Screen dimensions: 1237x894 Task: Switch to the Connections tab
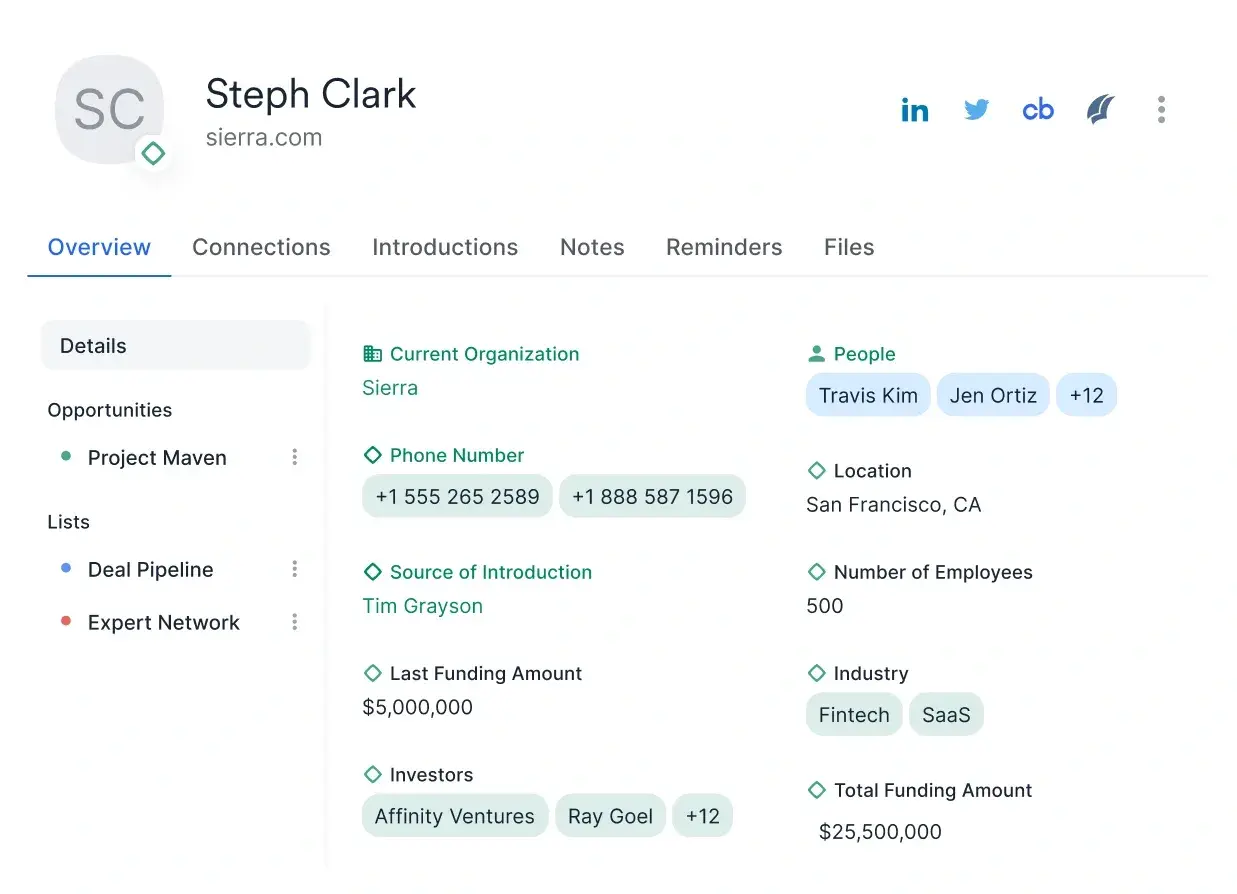point(261,247)
